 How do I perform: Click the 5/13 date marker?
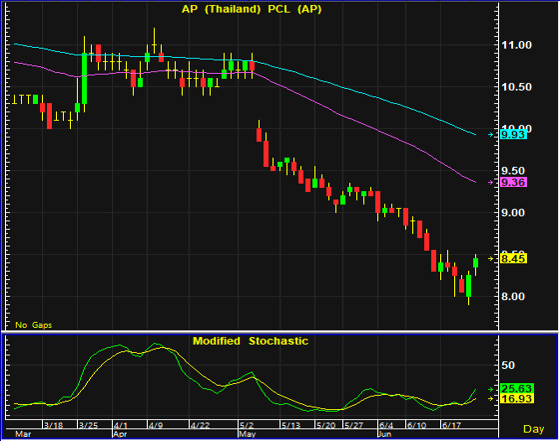291,425
